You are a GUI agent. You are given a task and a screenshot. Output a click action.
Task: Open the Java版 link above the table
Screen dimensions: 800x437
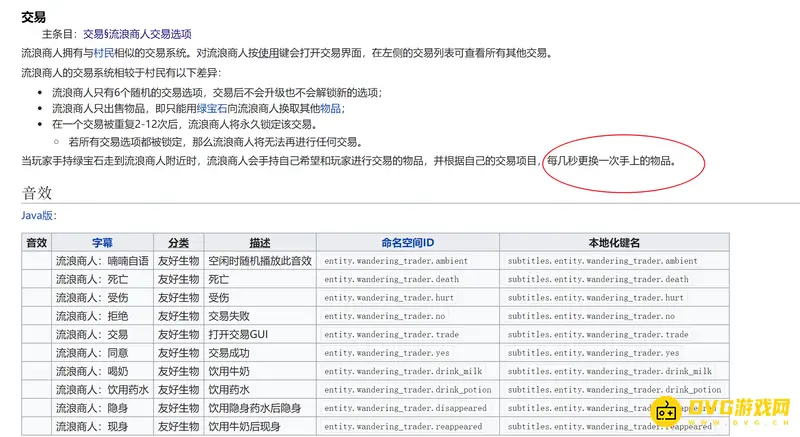point(38,215)
